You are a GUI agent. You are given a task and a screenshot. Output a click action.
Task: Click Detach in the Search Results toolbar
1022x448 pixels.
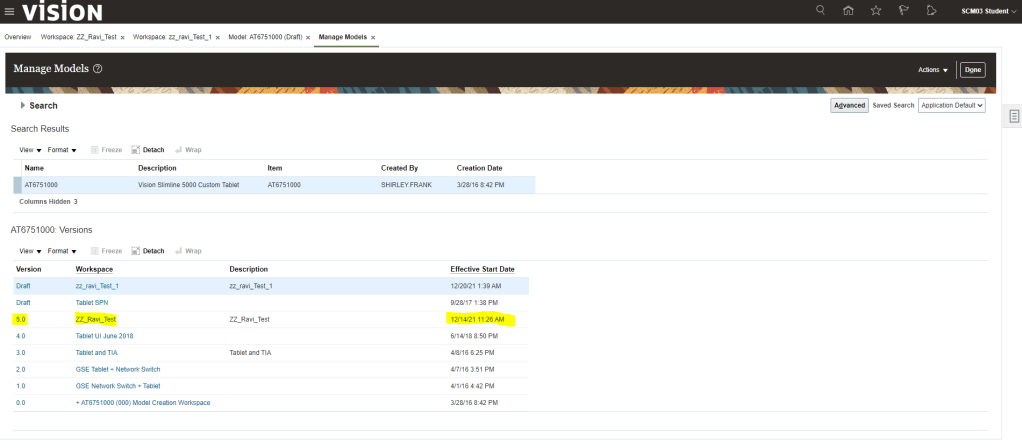(x=148, y=150)
